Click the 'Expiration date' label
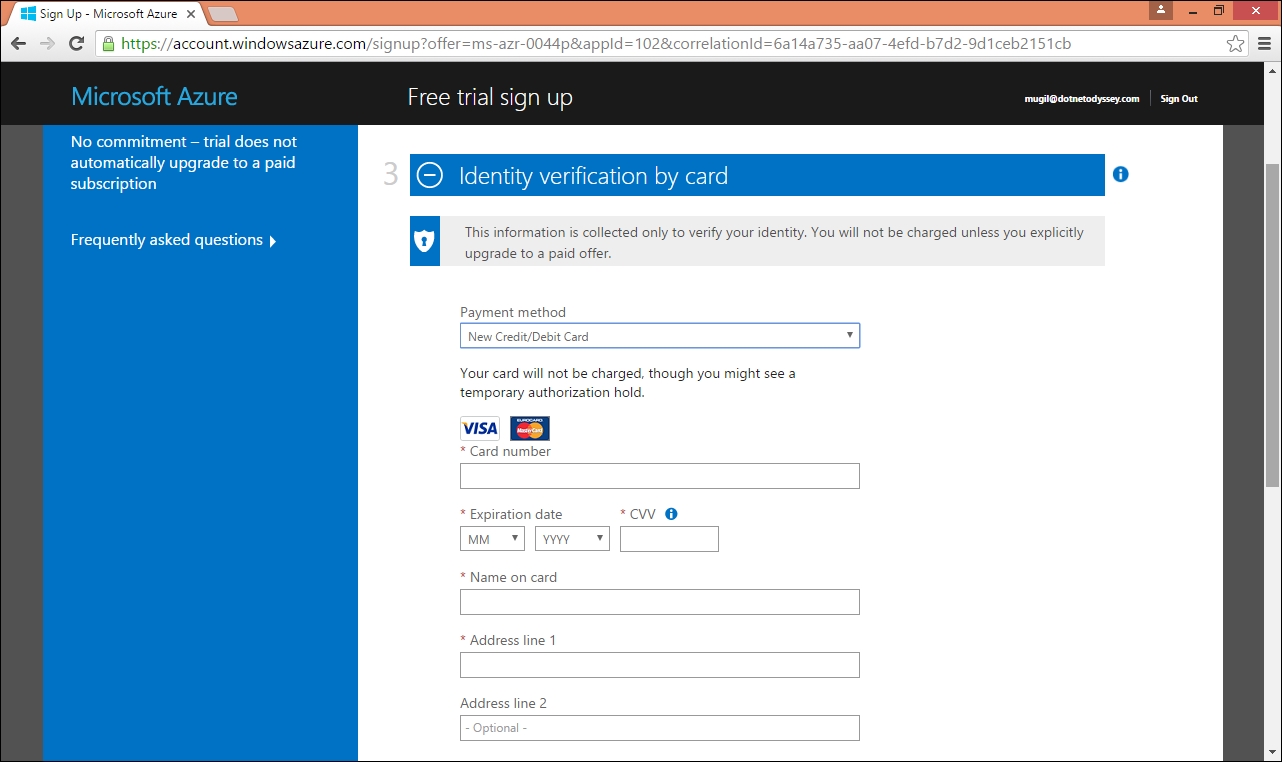 516,514
